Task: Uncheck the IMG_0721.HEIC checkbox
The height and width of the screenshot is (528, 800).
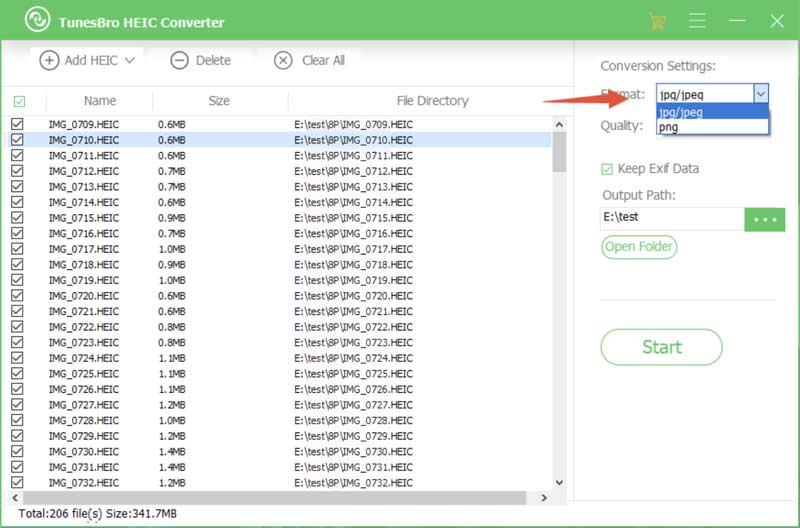Action: (x=17, y=311)
